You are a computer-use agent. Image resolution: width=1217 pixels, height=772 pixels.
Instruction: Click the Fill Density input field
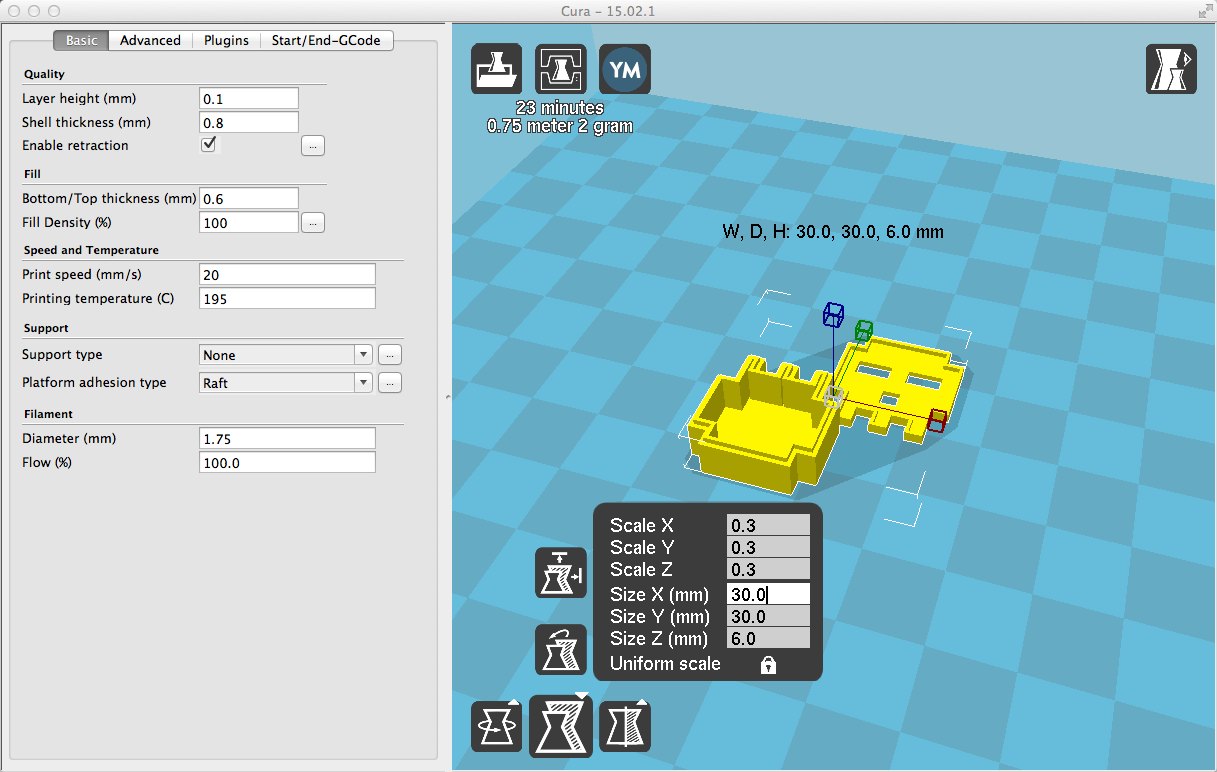pyautogui.click(x=249, y=223)
